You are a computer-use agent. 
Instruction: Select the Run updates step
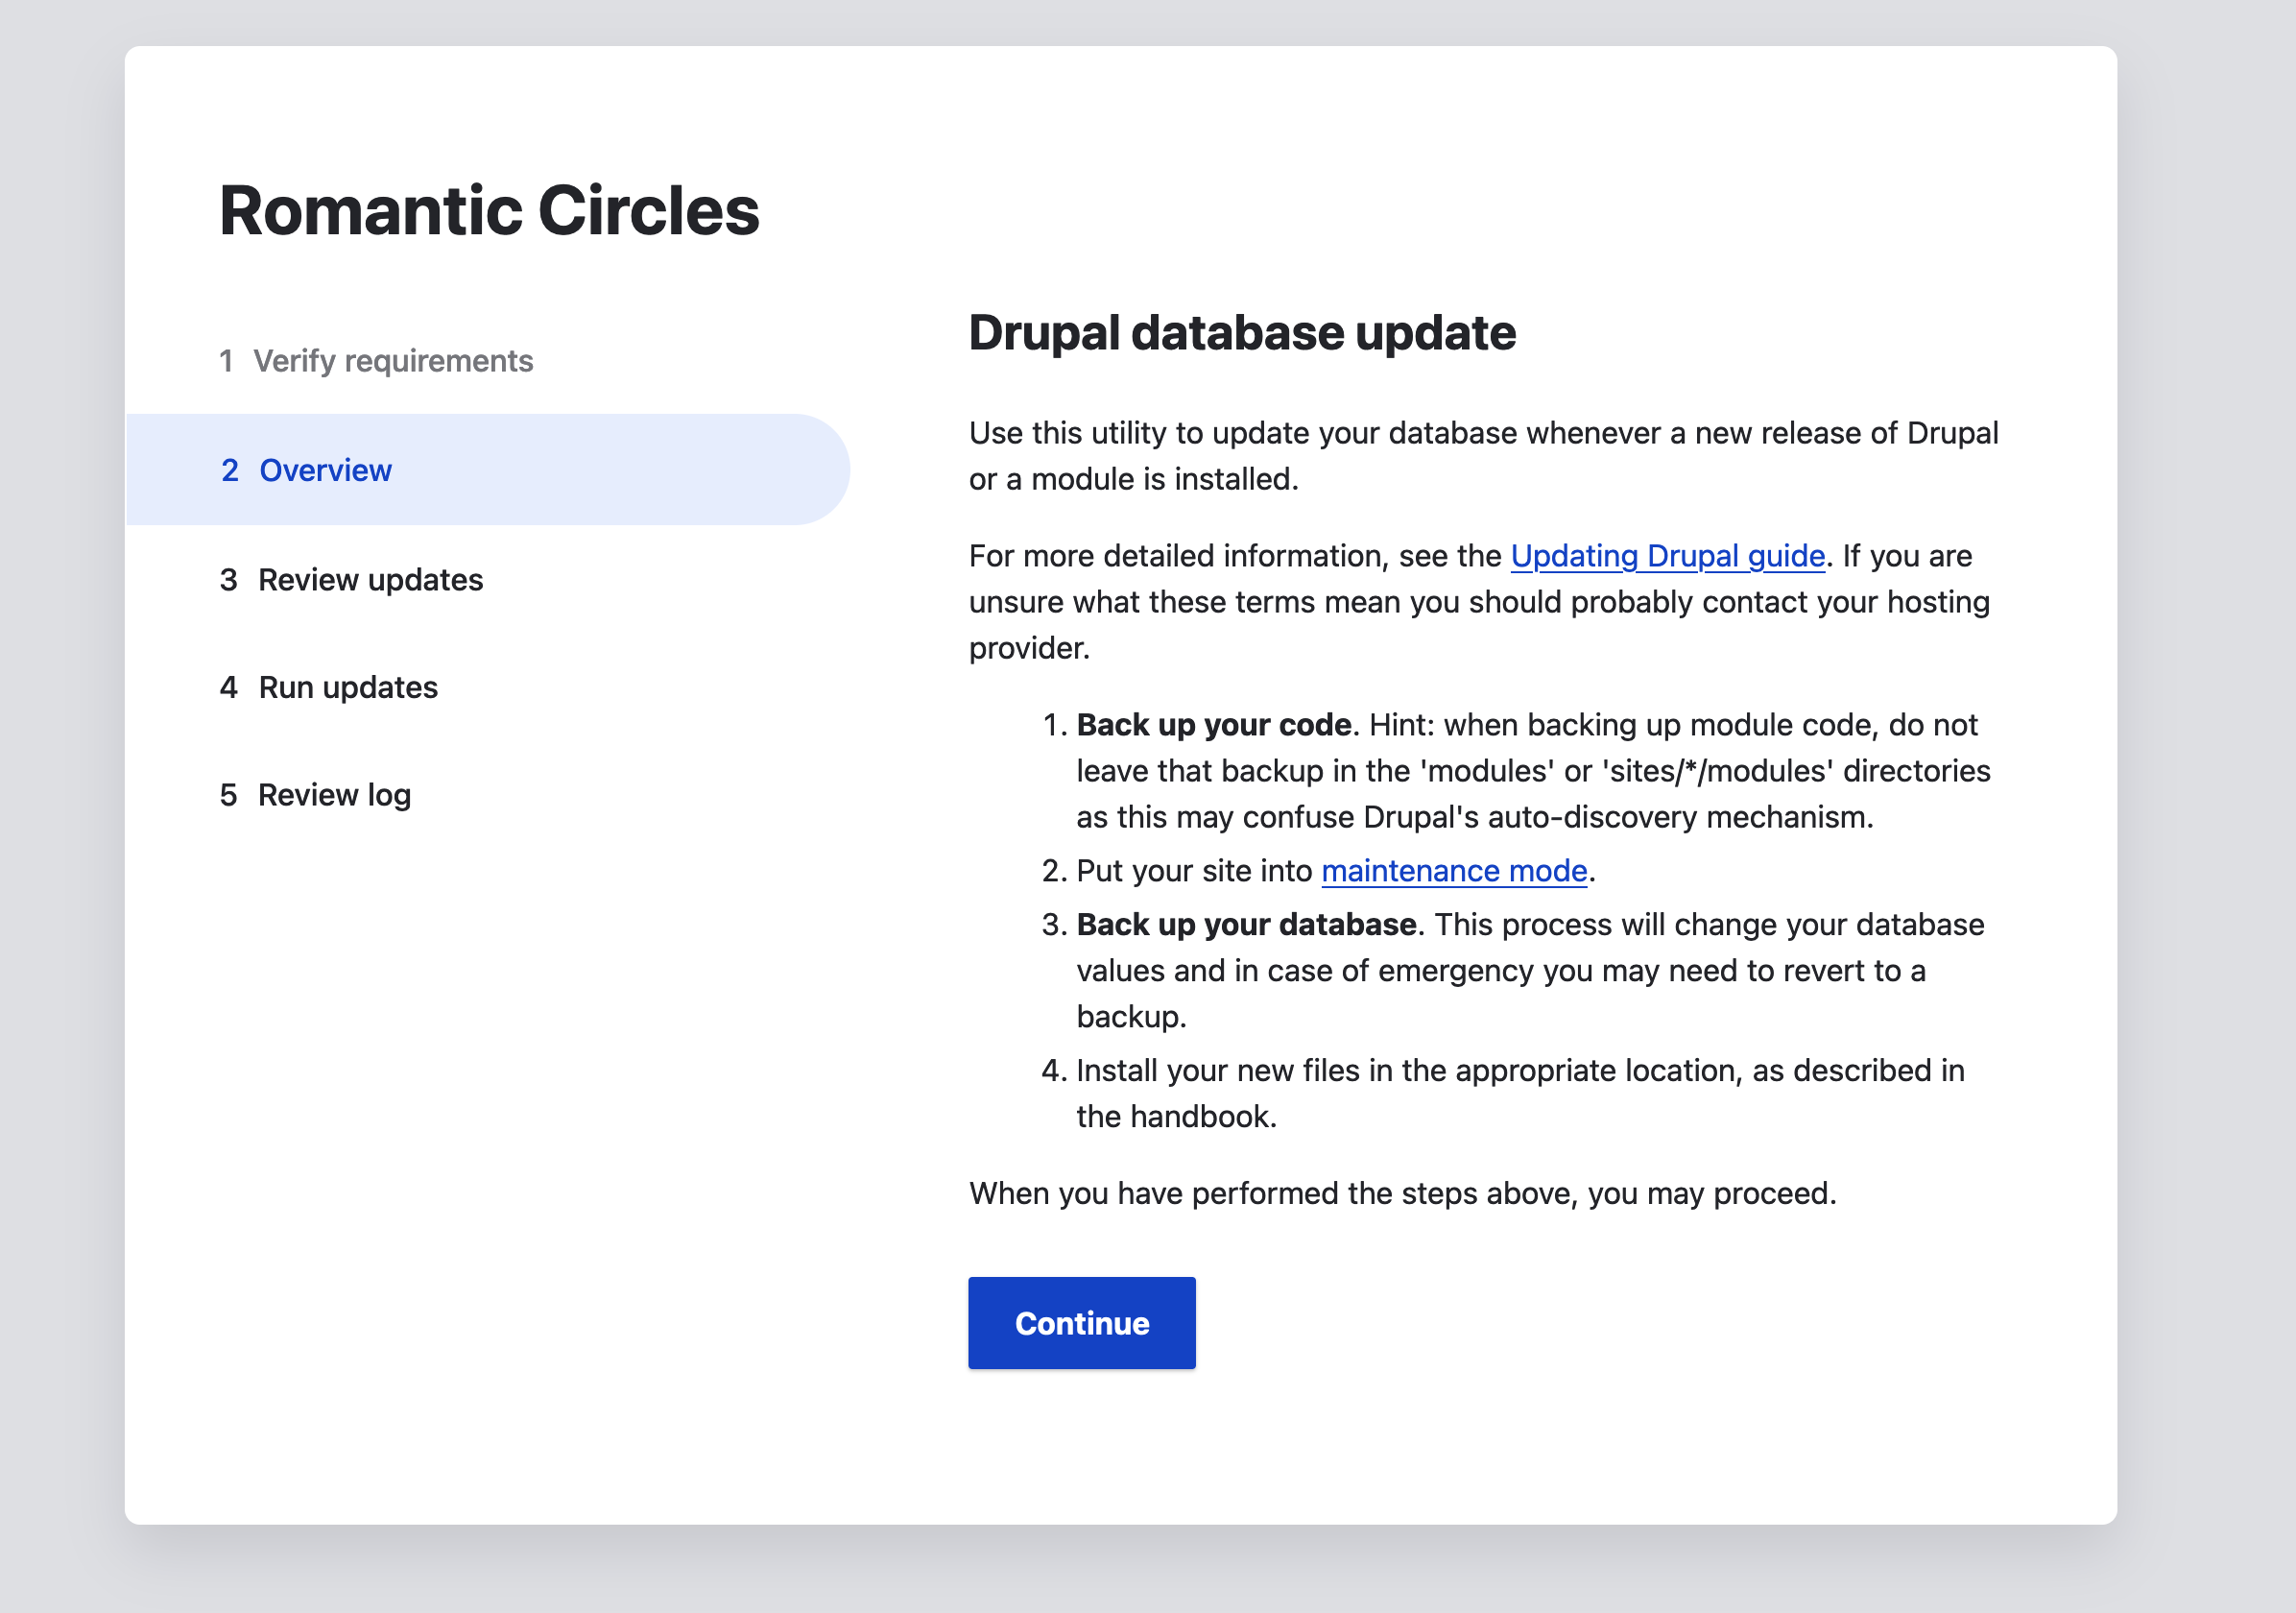[x=328, y=687]
